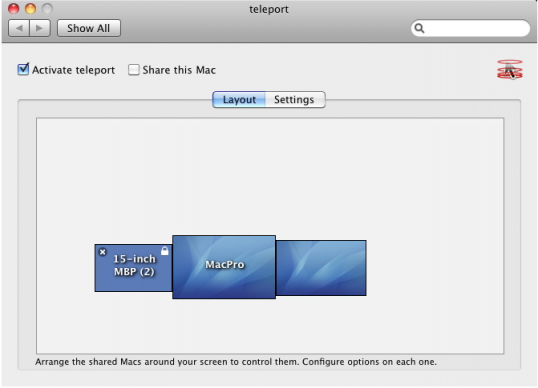The height and width of the screenshot is (388, 538).
Task: Click the lock icon on 15-inch MBP
Action: (165, 251)
